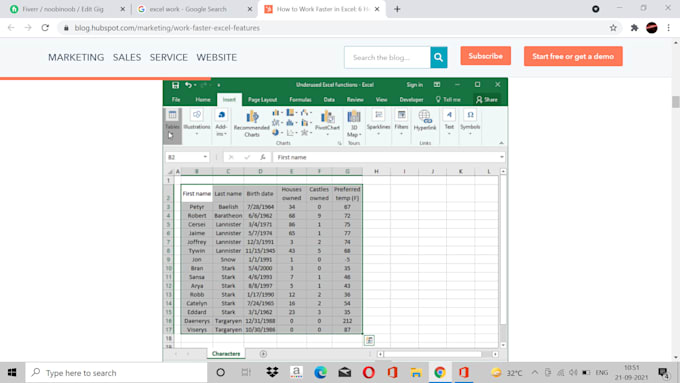The height and width of the screenshot is (383, 680).
Task: Open a new browser tab
Action: point(397,9)
